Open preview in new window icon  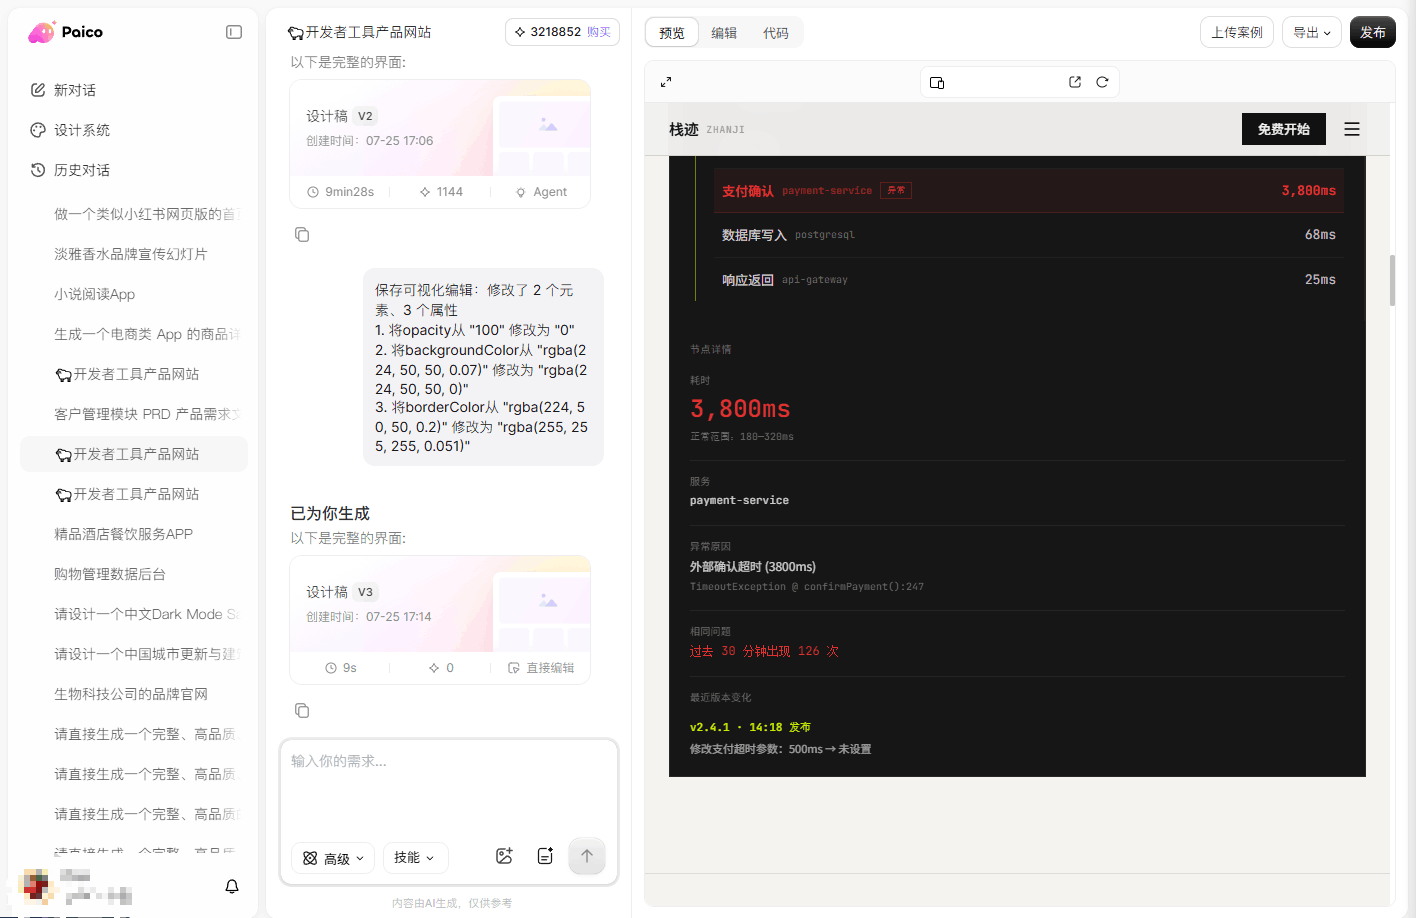pyautogui.click(x=1075, y=82)
